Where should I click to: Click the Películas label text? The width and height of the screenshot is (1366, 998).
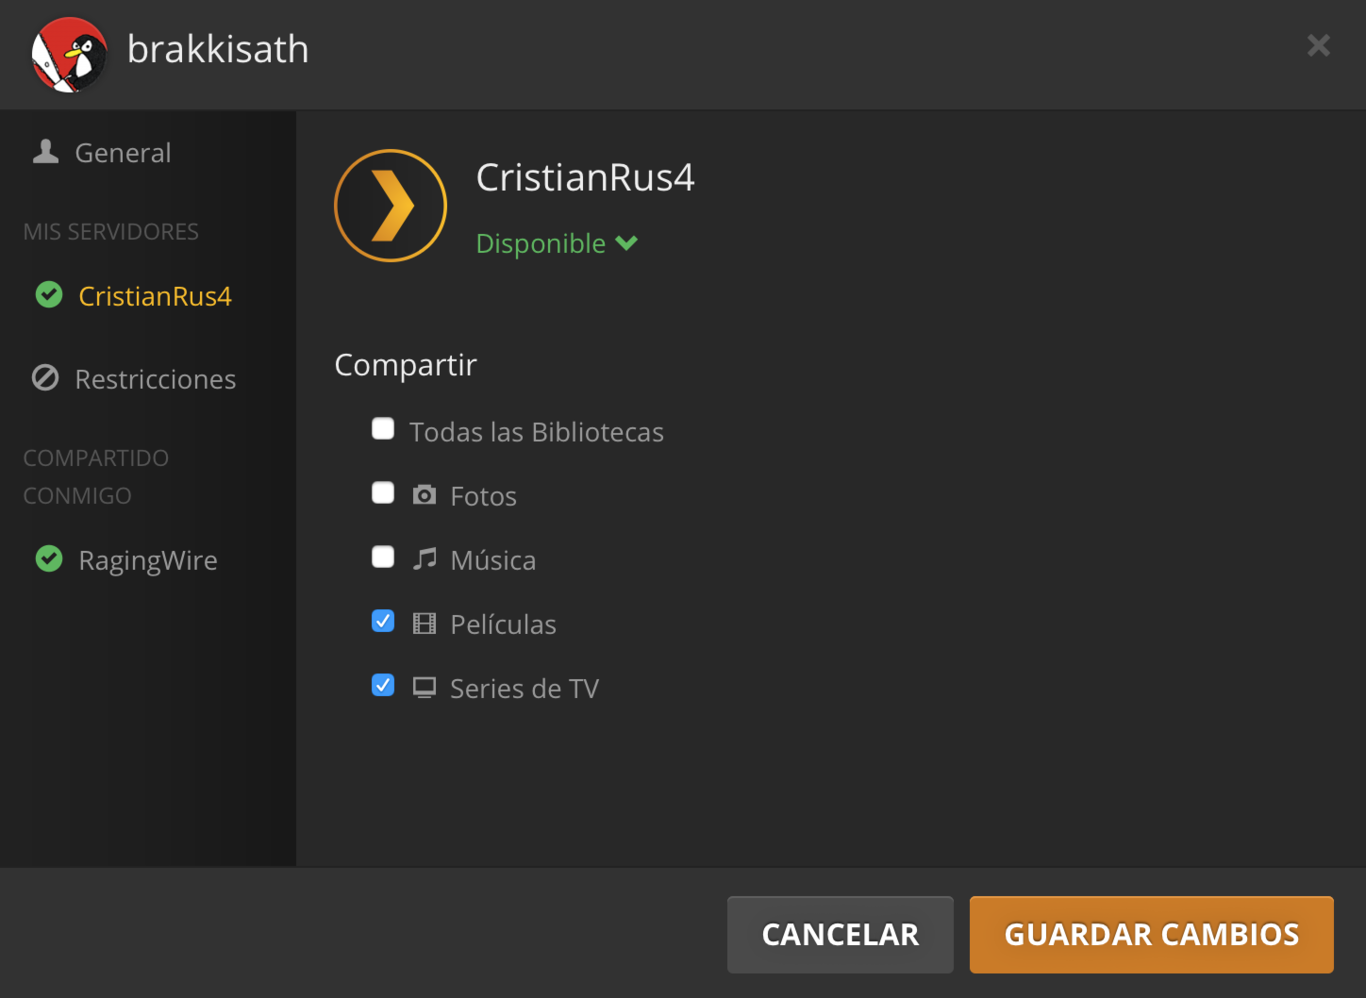click(x=503, y=624)
